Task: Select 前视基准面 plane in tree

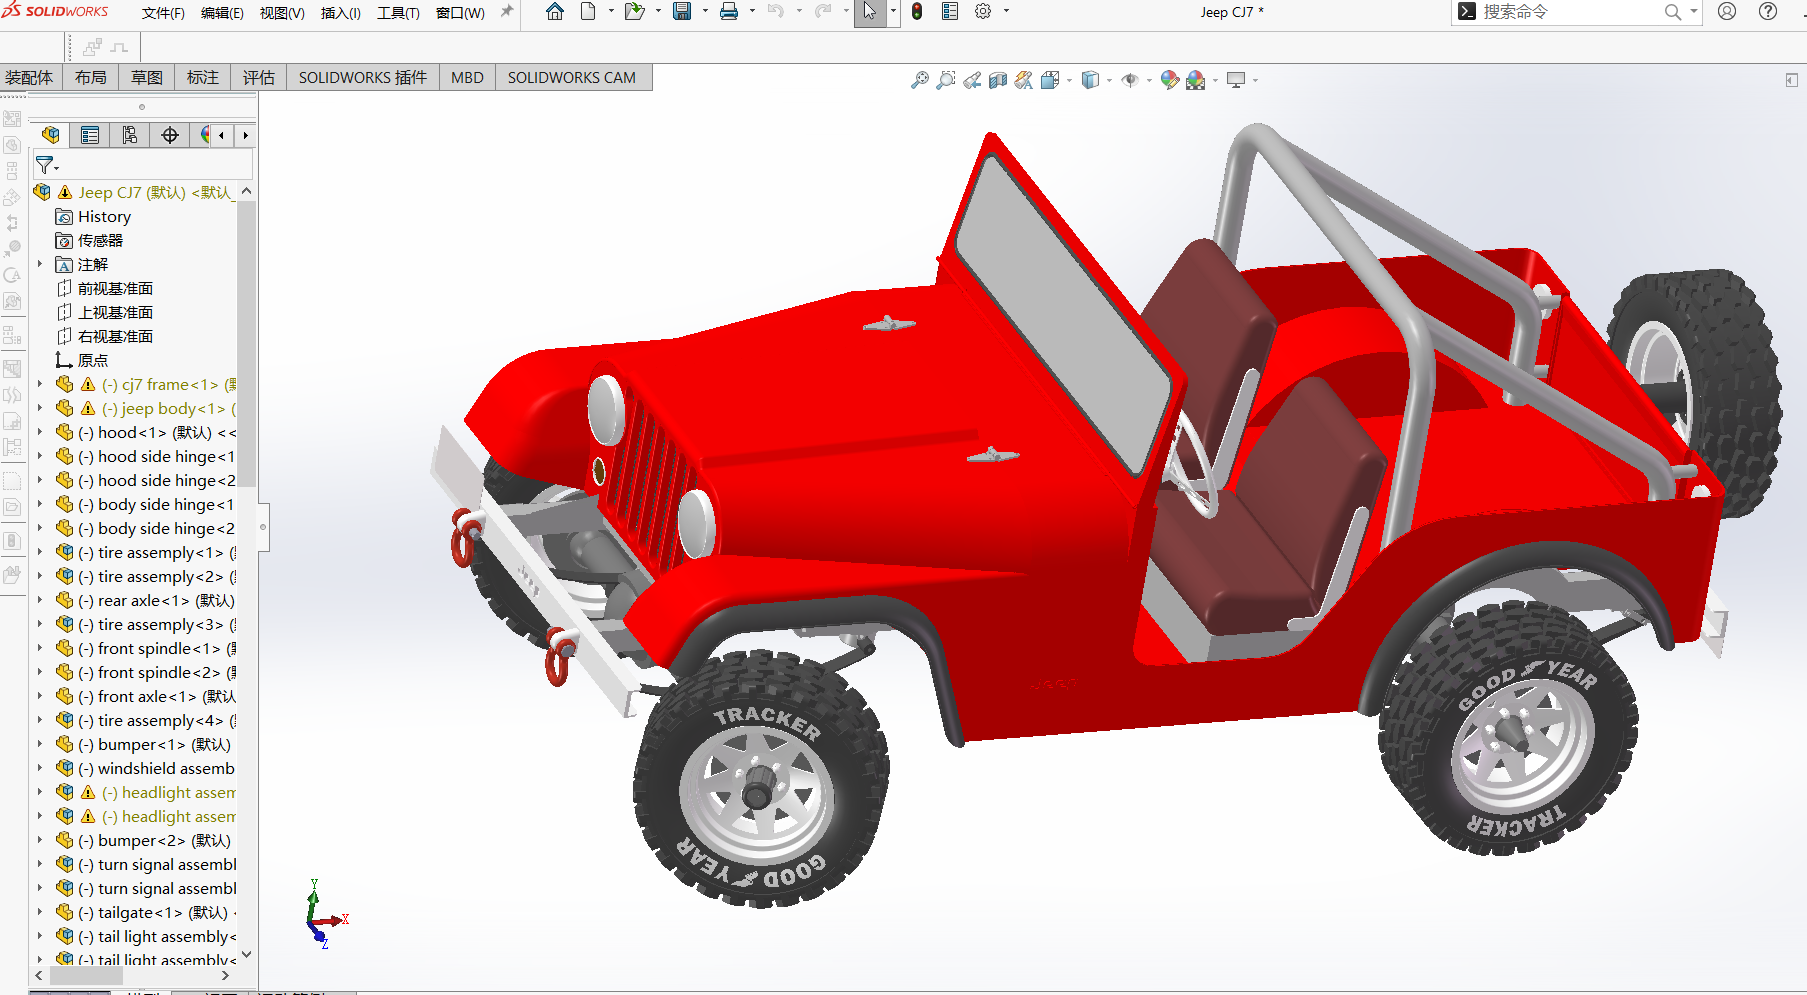Action: pyautogui.click(x=115, y=289)
